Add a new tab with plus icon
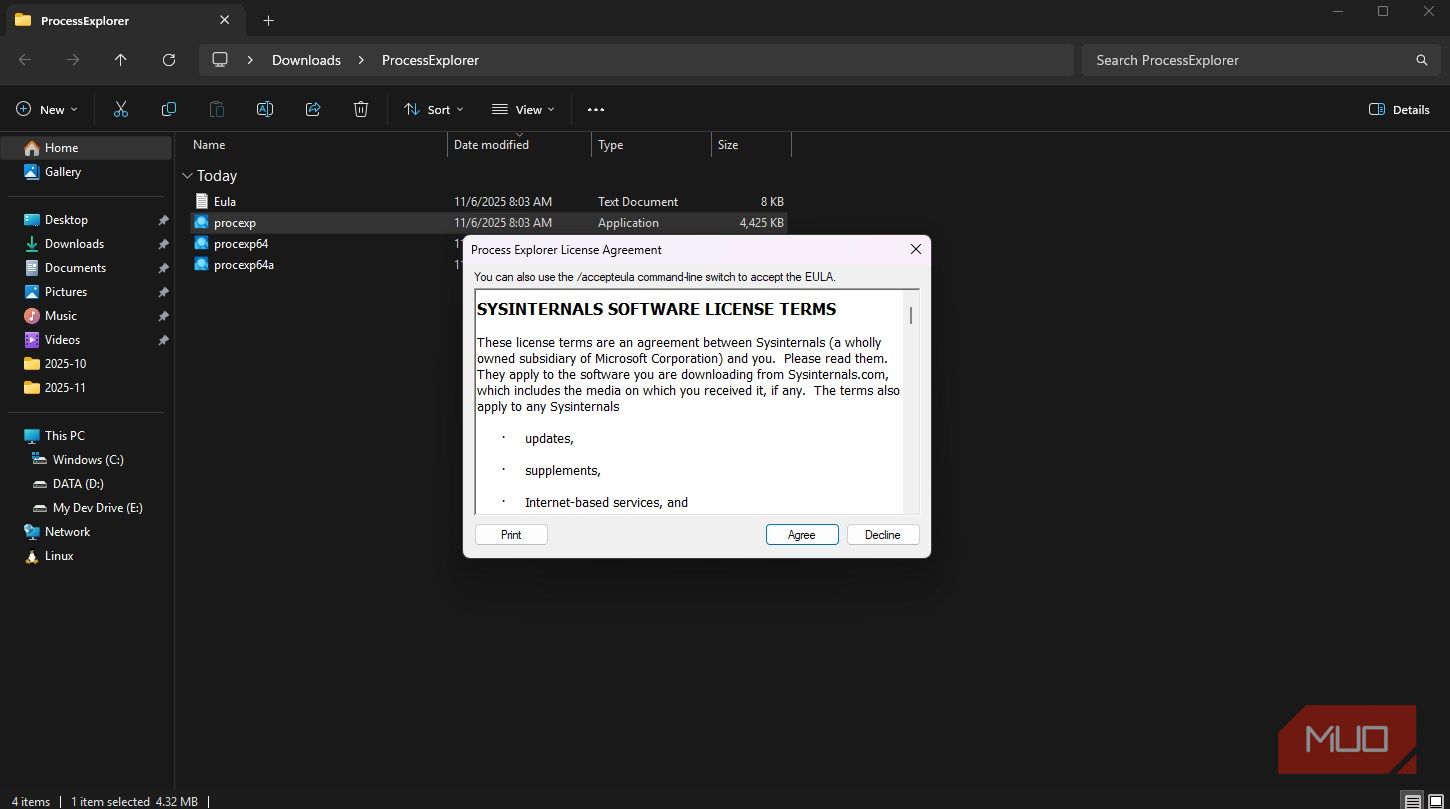1450x809 pixels. tap(268, 20)
